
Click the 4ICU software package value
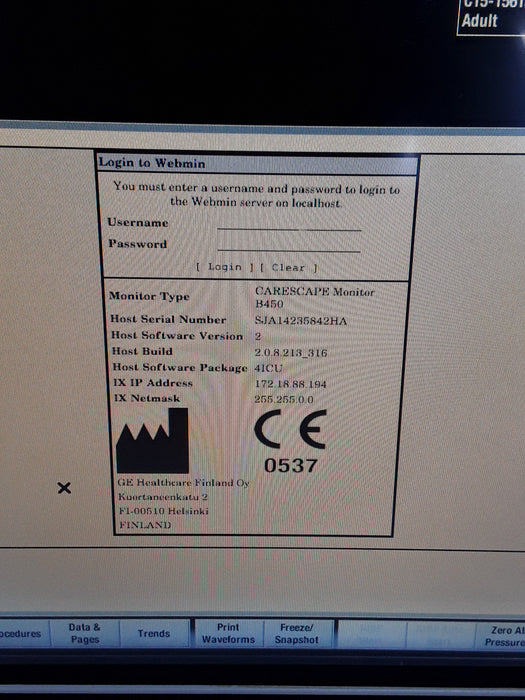click(x=268, y=368)
